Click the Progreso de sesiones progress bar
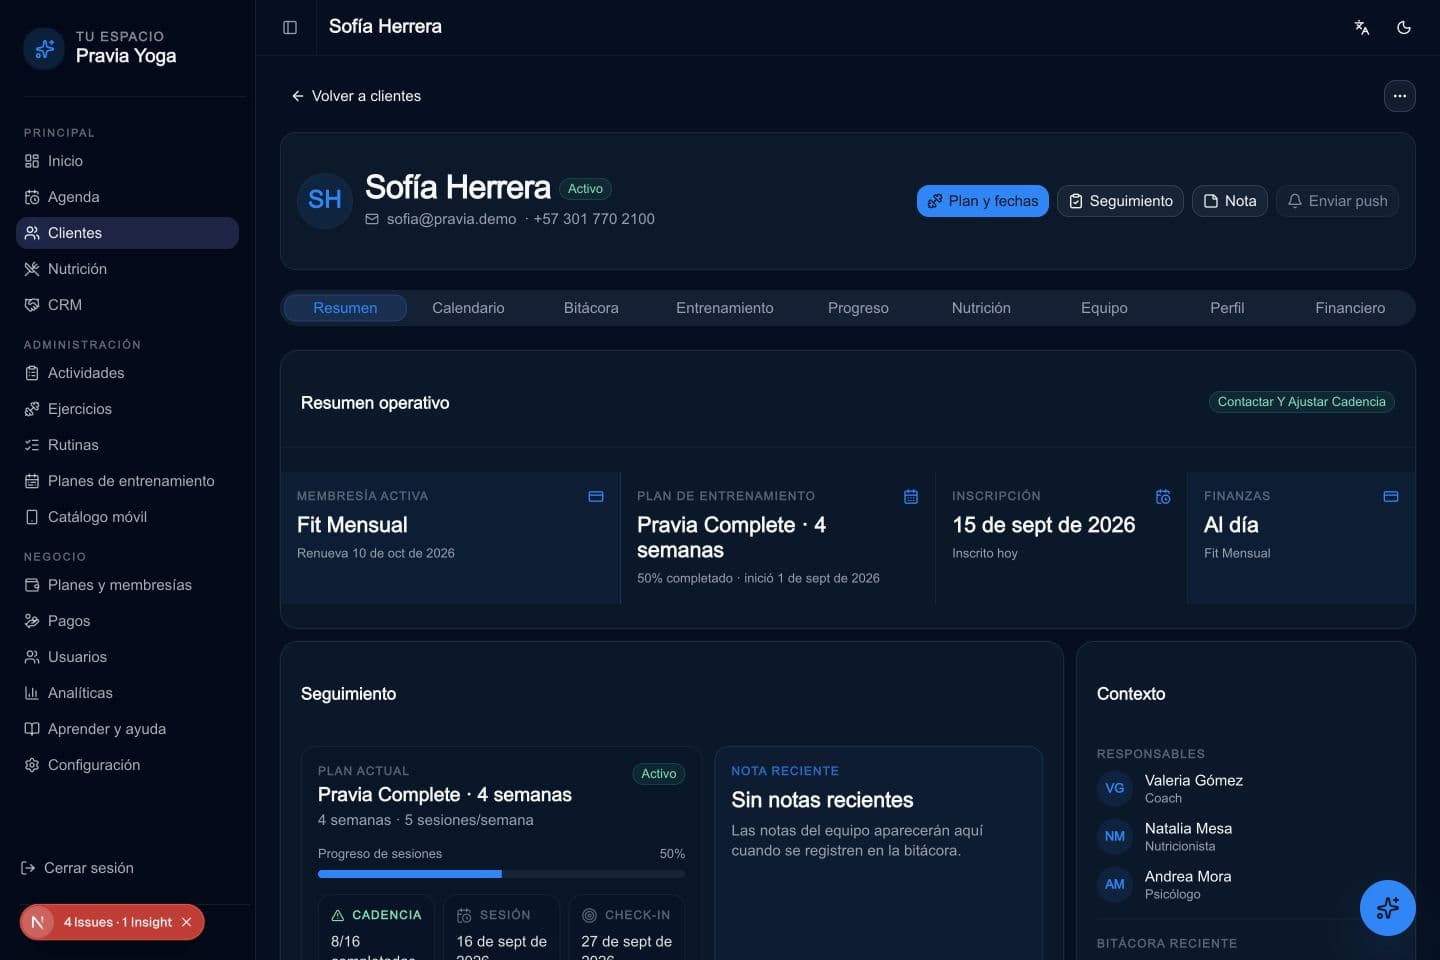The width and height of the screenshot is (1440, 960). tap(501, 874)
